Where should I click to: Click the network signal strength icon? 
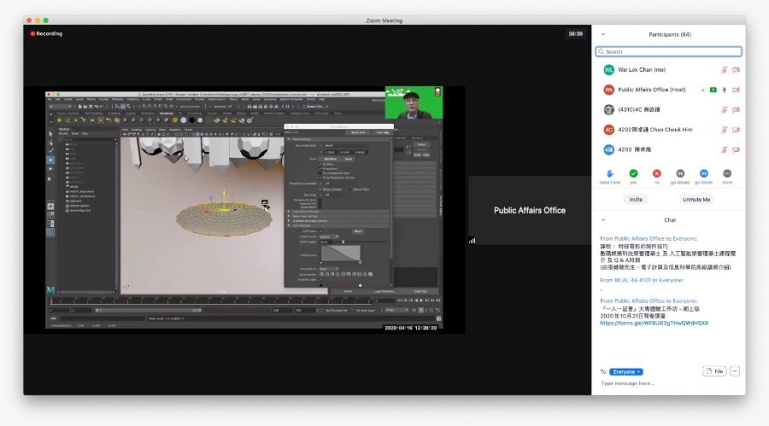[x=472, y=240]
